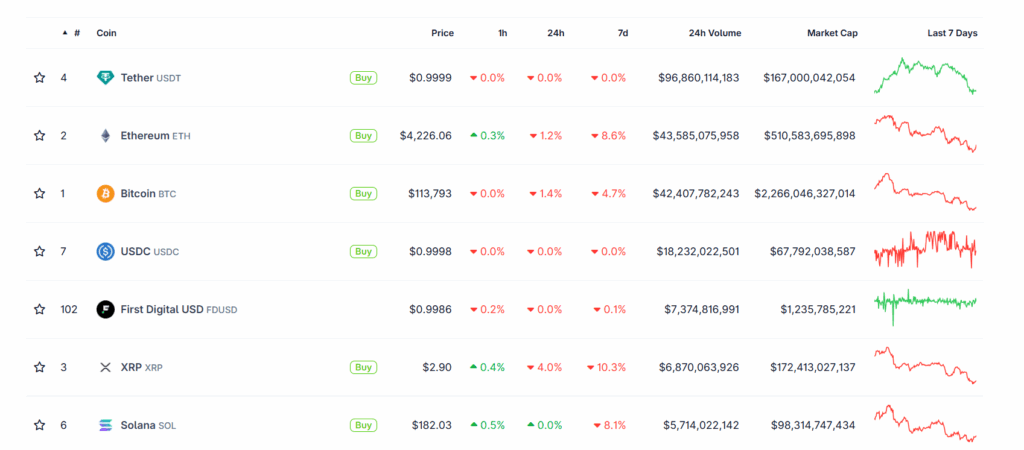The height and width of the screenshot is (450, 1024).
Task: Sort the table by Market Cap header
Action: tap(832, 33)
